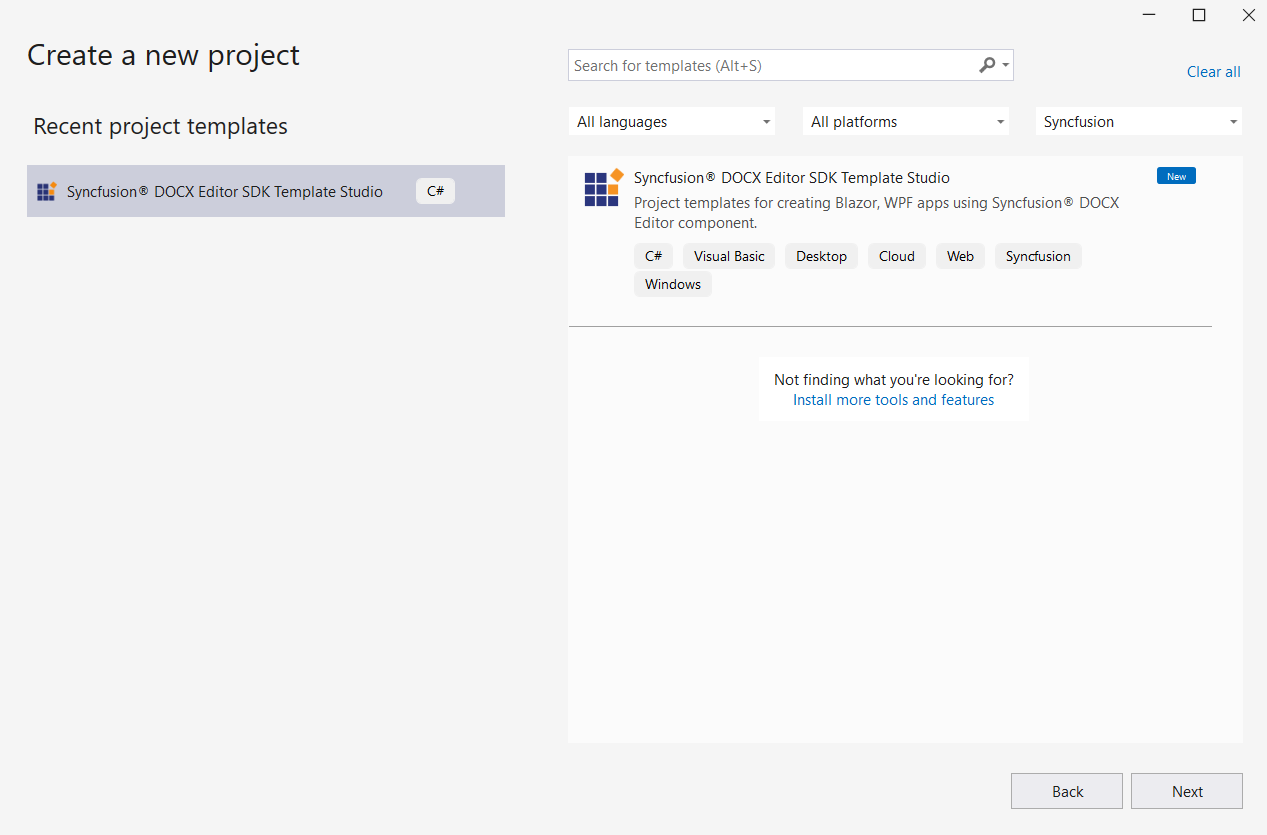Viewport: 1267px width, 835px height.
Task: Close the Create a new project dialog
Action: coord(1248,15)
